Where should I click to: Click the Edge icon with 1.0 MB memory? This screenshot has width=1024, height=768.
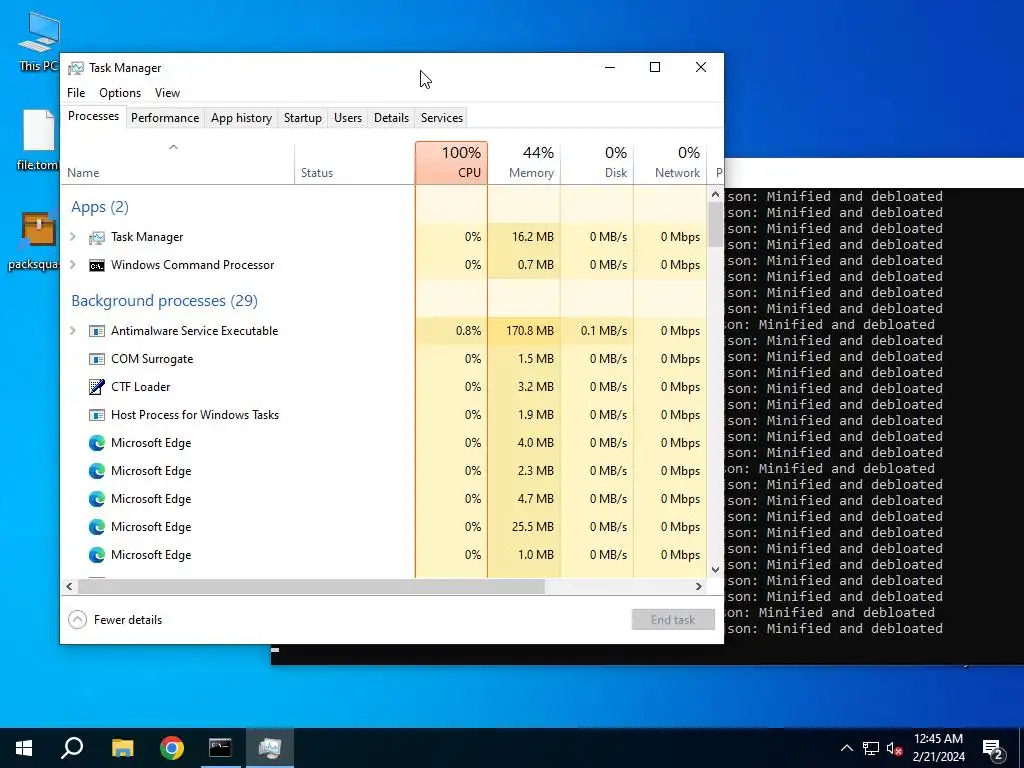pyautogui.click(x=97, y=555)
